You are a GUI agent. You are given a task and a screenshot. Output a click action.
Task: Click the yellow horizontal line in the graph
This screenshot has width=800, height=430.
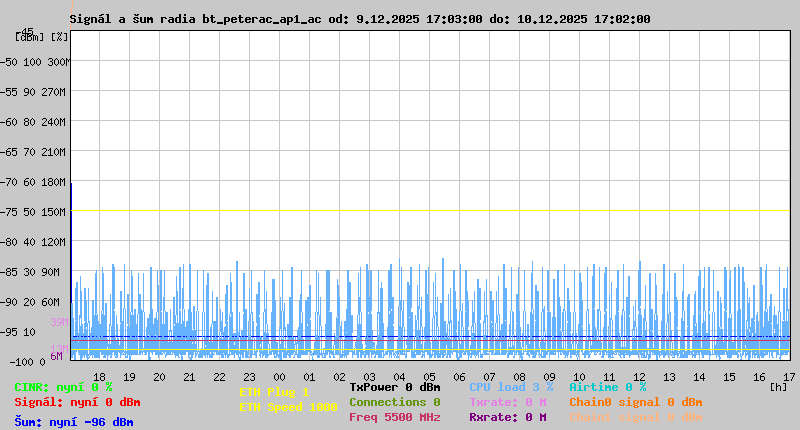coord(430,211)
